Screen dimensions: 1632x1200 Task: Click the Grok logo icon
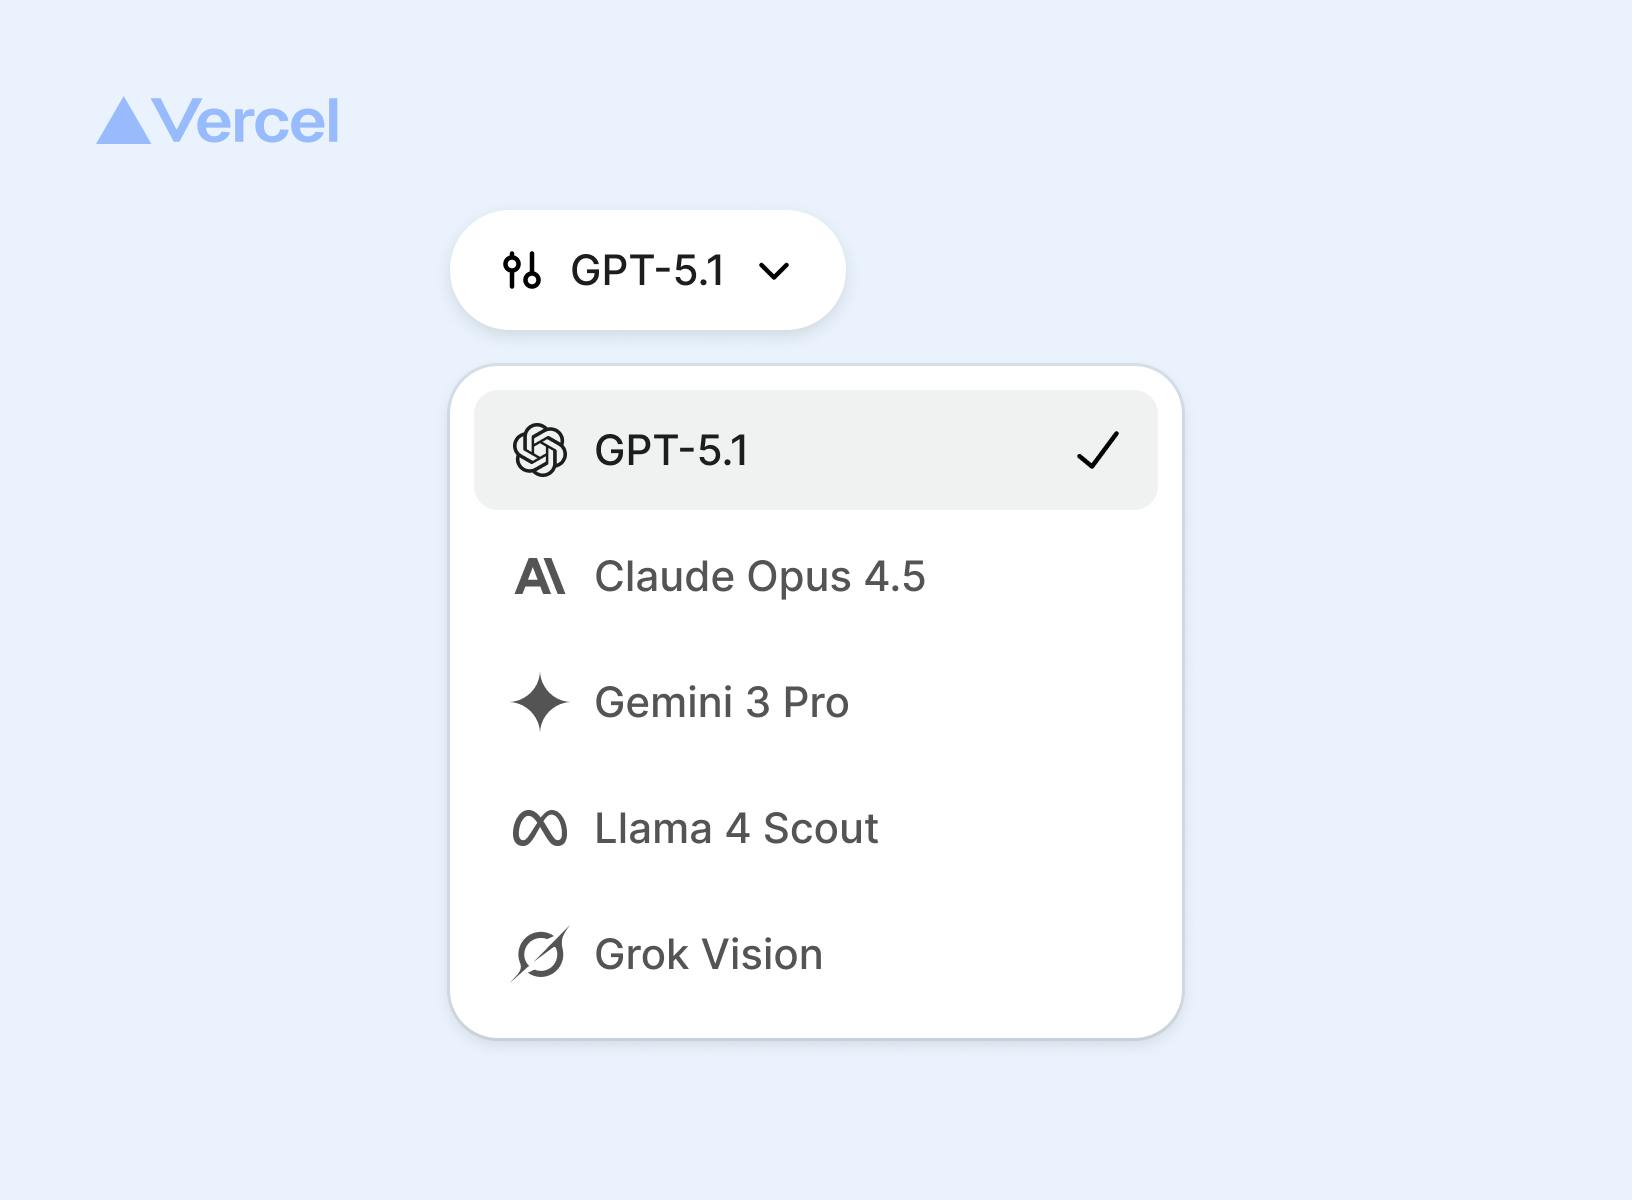point(540,954)
